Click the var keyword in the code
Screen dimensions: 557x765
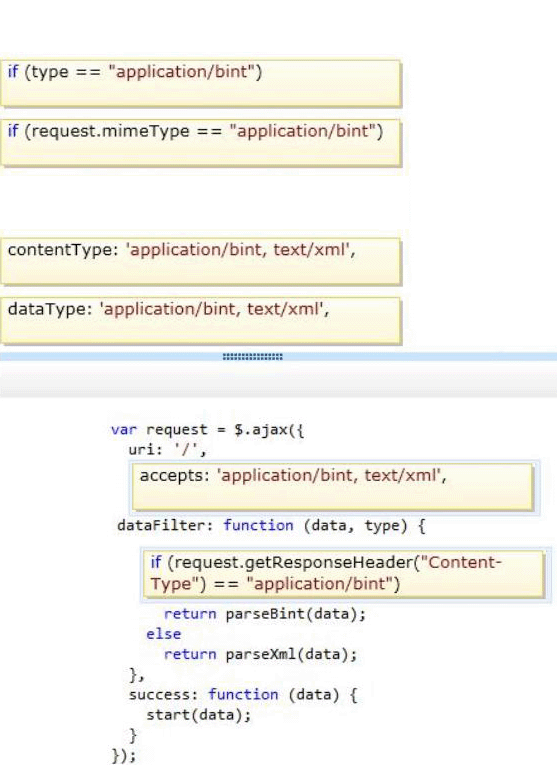tap(124, 430)
